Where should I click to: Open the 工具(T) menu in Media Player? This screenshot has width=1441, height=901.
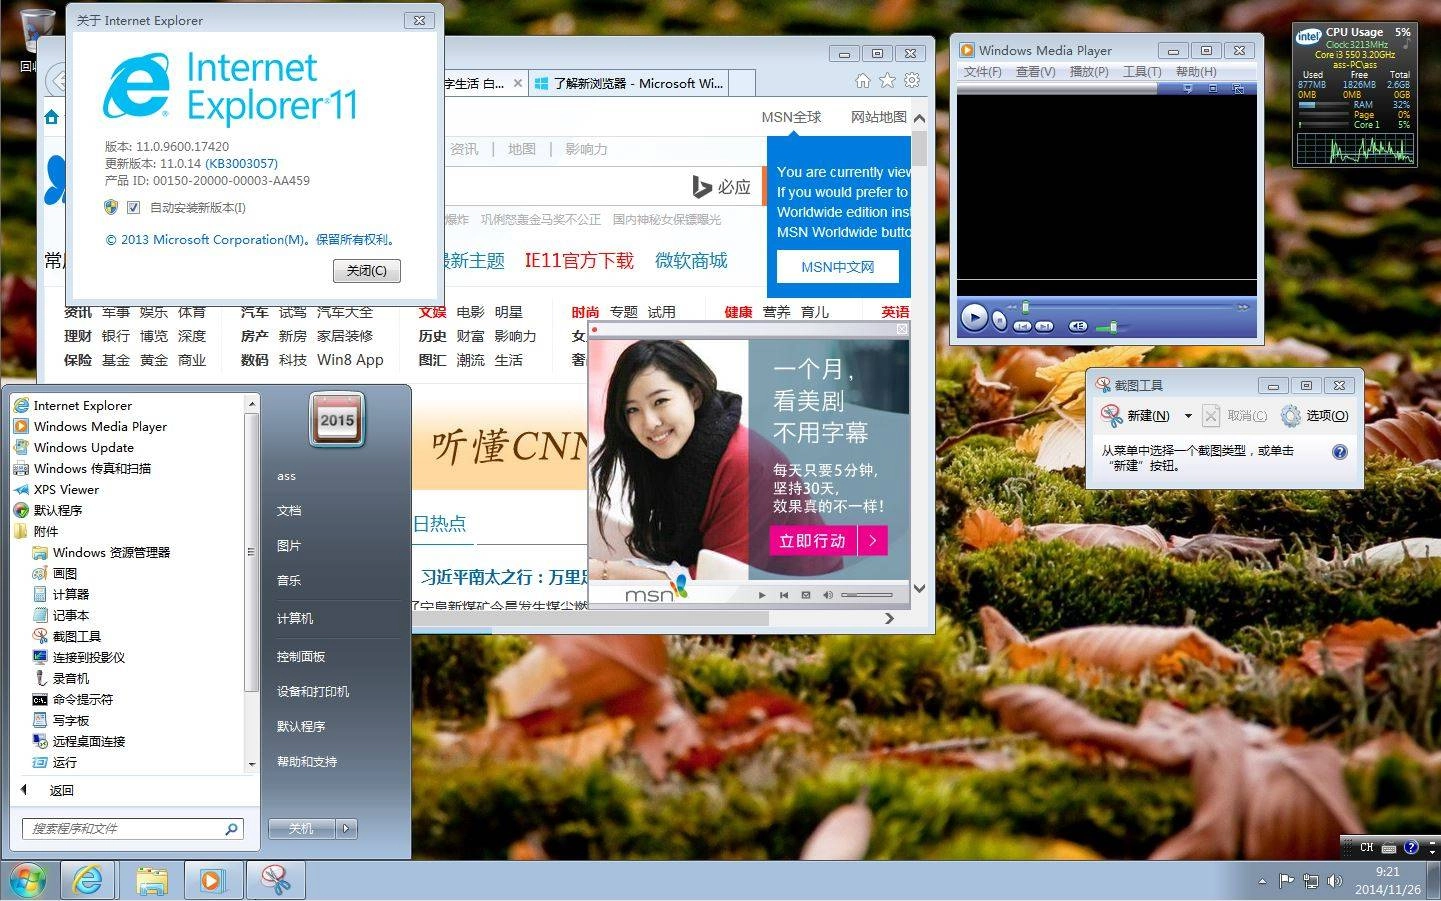coord(1142,72)
